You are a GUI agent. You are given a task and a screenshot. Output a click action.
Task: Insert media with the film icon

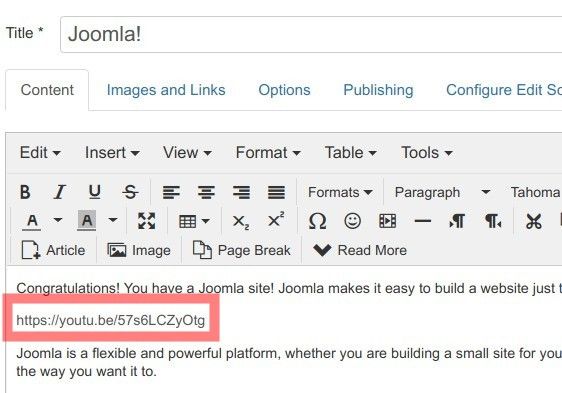[x=387, y=221]
